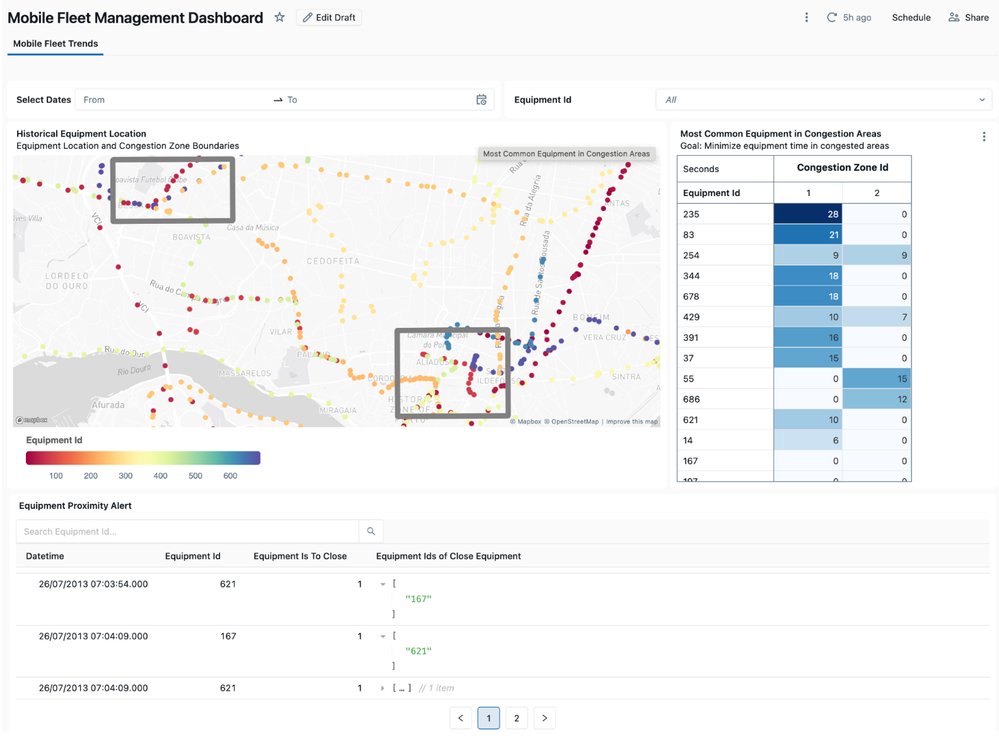Open the congestion table widget options menu

point(983,137)
